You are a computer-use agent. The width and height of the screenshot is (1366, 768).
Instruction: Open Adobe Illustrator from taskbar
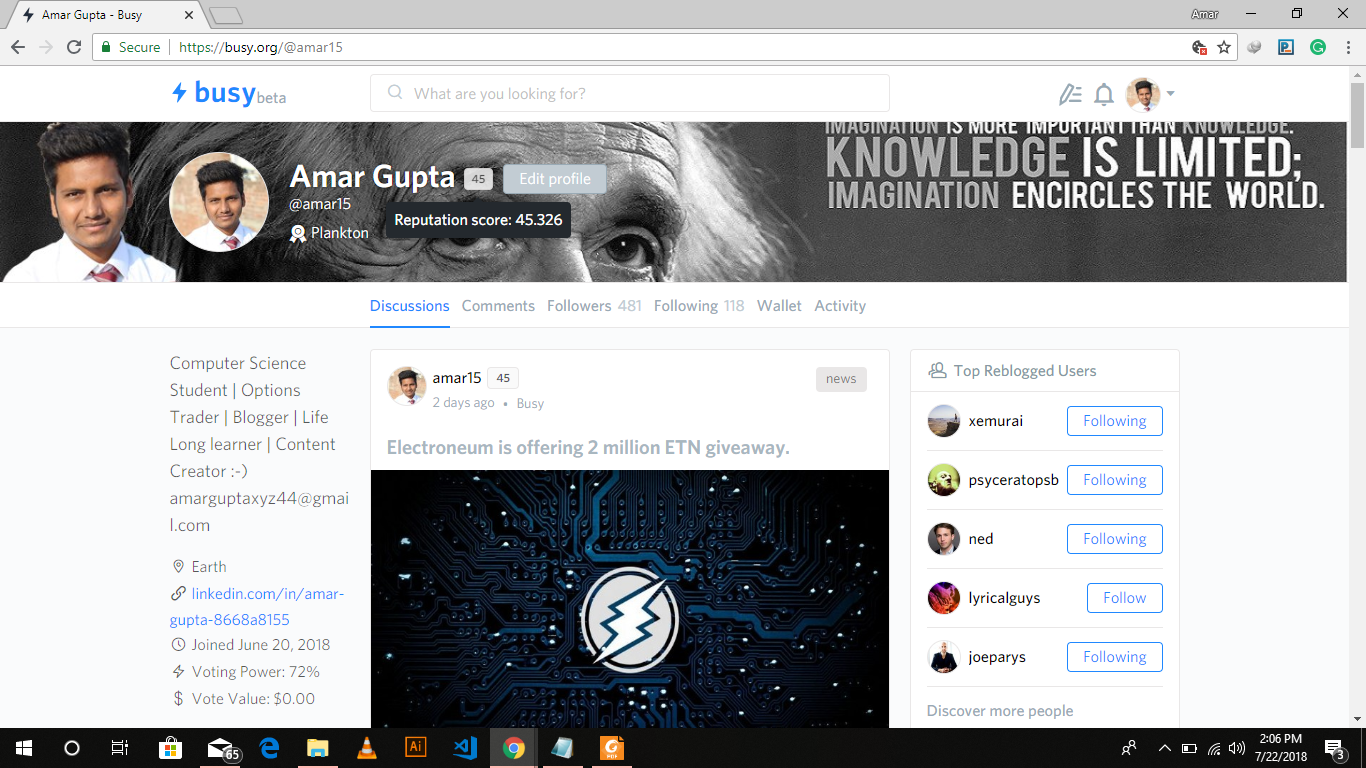point(416,748)
